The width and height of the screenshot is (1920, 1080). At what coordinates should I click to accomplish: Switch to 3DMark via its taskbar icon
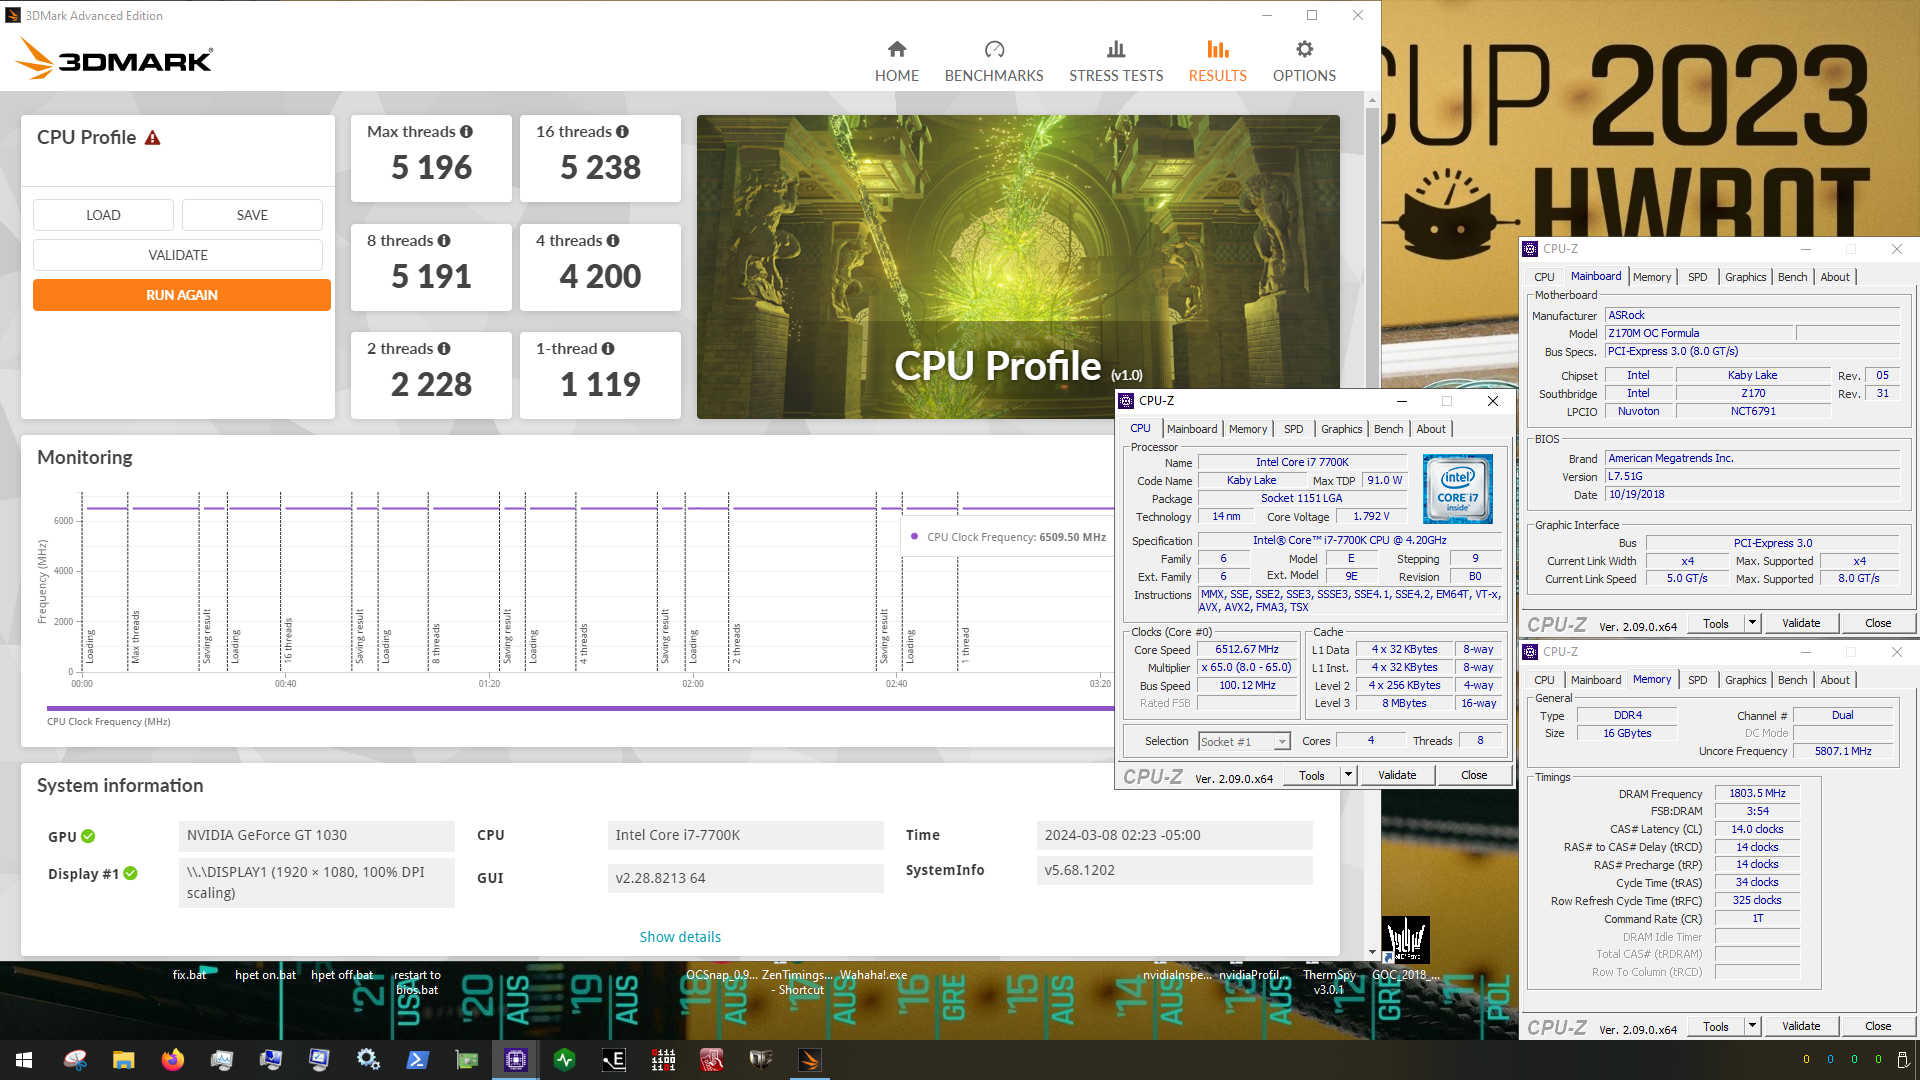click(810, 1059)
